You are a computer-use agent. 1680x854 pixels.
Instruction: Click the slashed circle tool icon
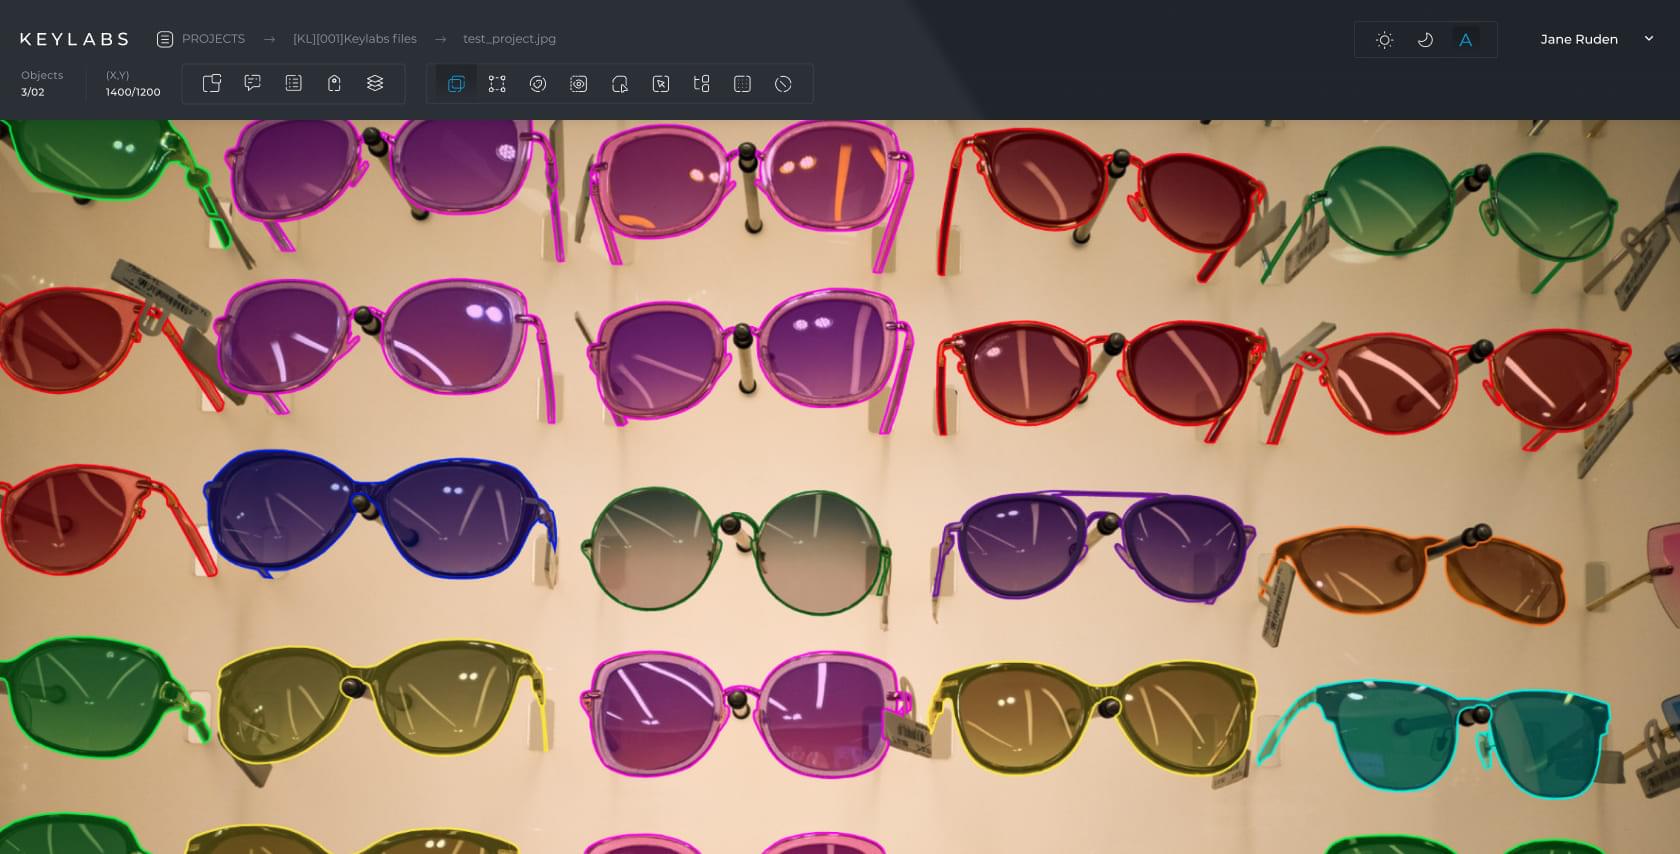pyautogui.click(x=783, y=84)
